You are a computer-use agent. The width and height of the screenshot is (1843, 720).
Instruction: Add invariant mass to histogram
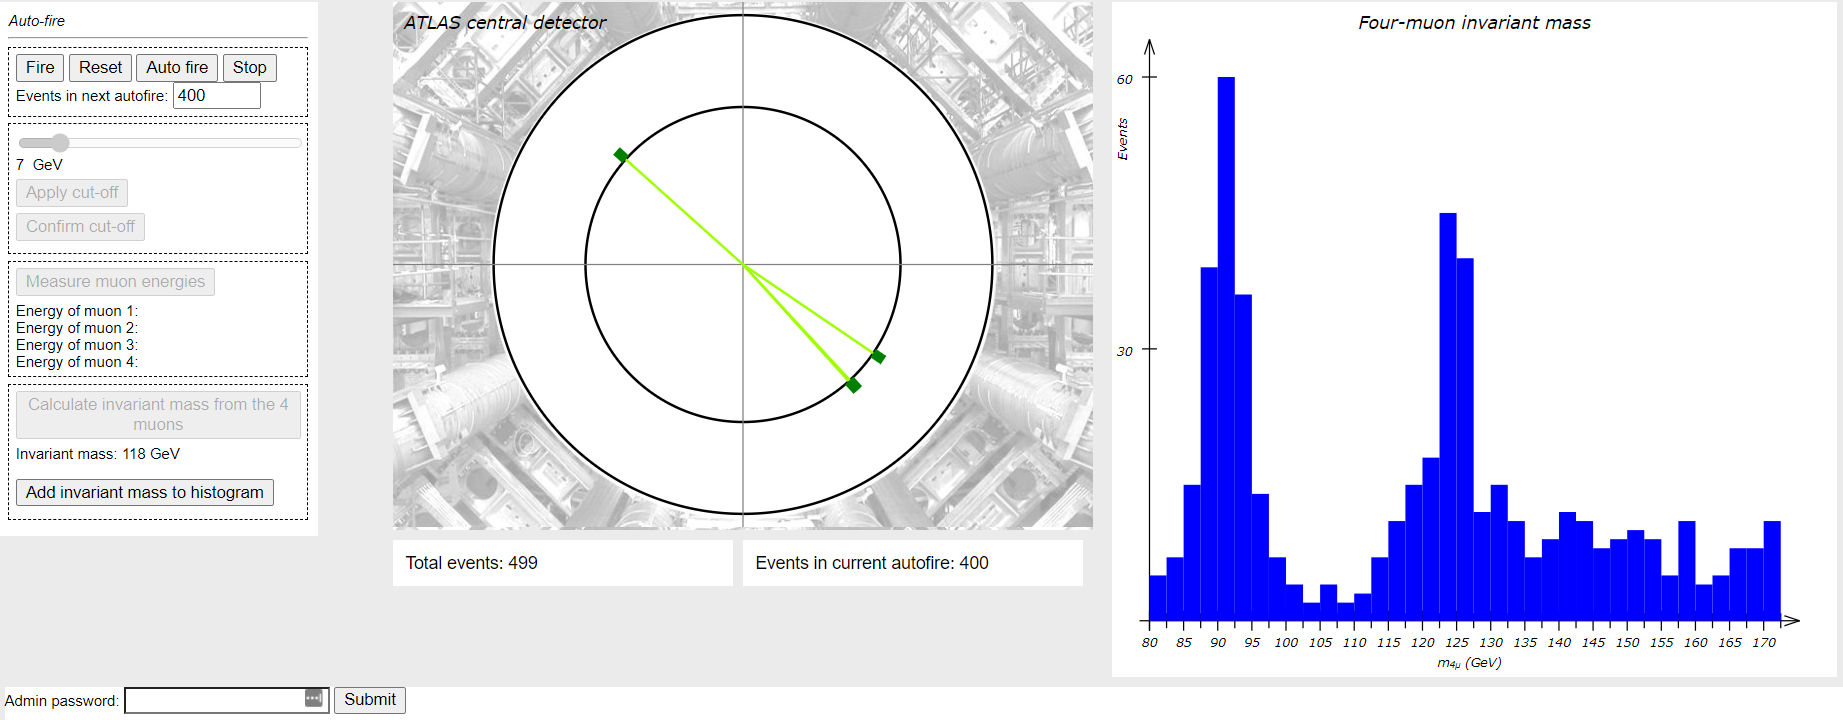pyautogui.click(x=145, y=493)
